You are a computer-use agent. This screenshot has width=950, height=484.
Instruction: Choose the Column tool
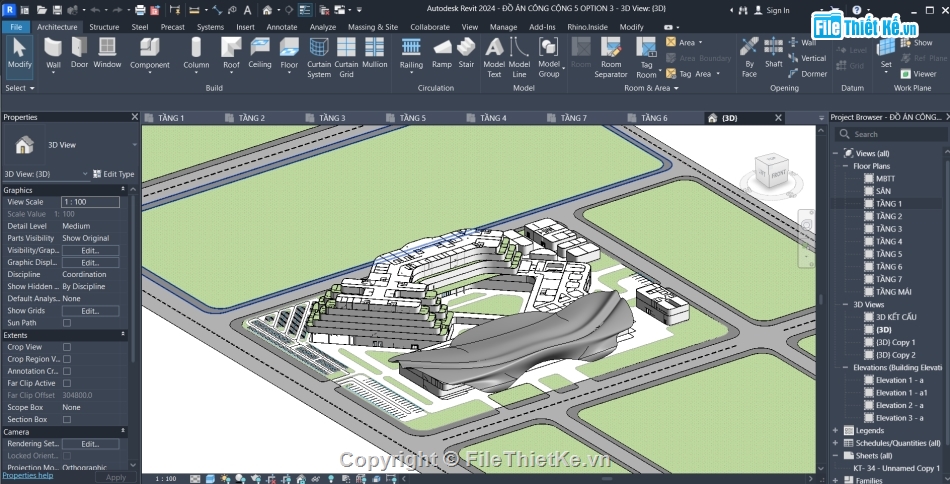click(196, 54)
